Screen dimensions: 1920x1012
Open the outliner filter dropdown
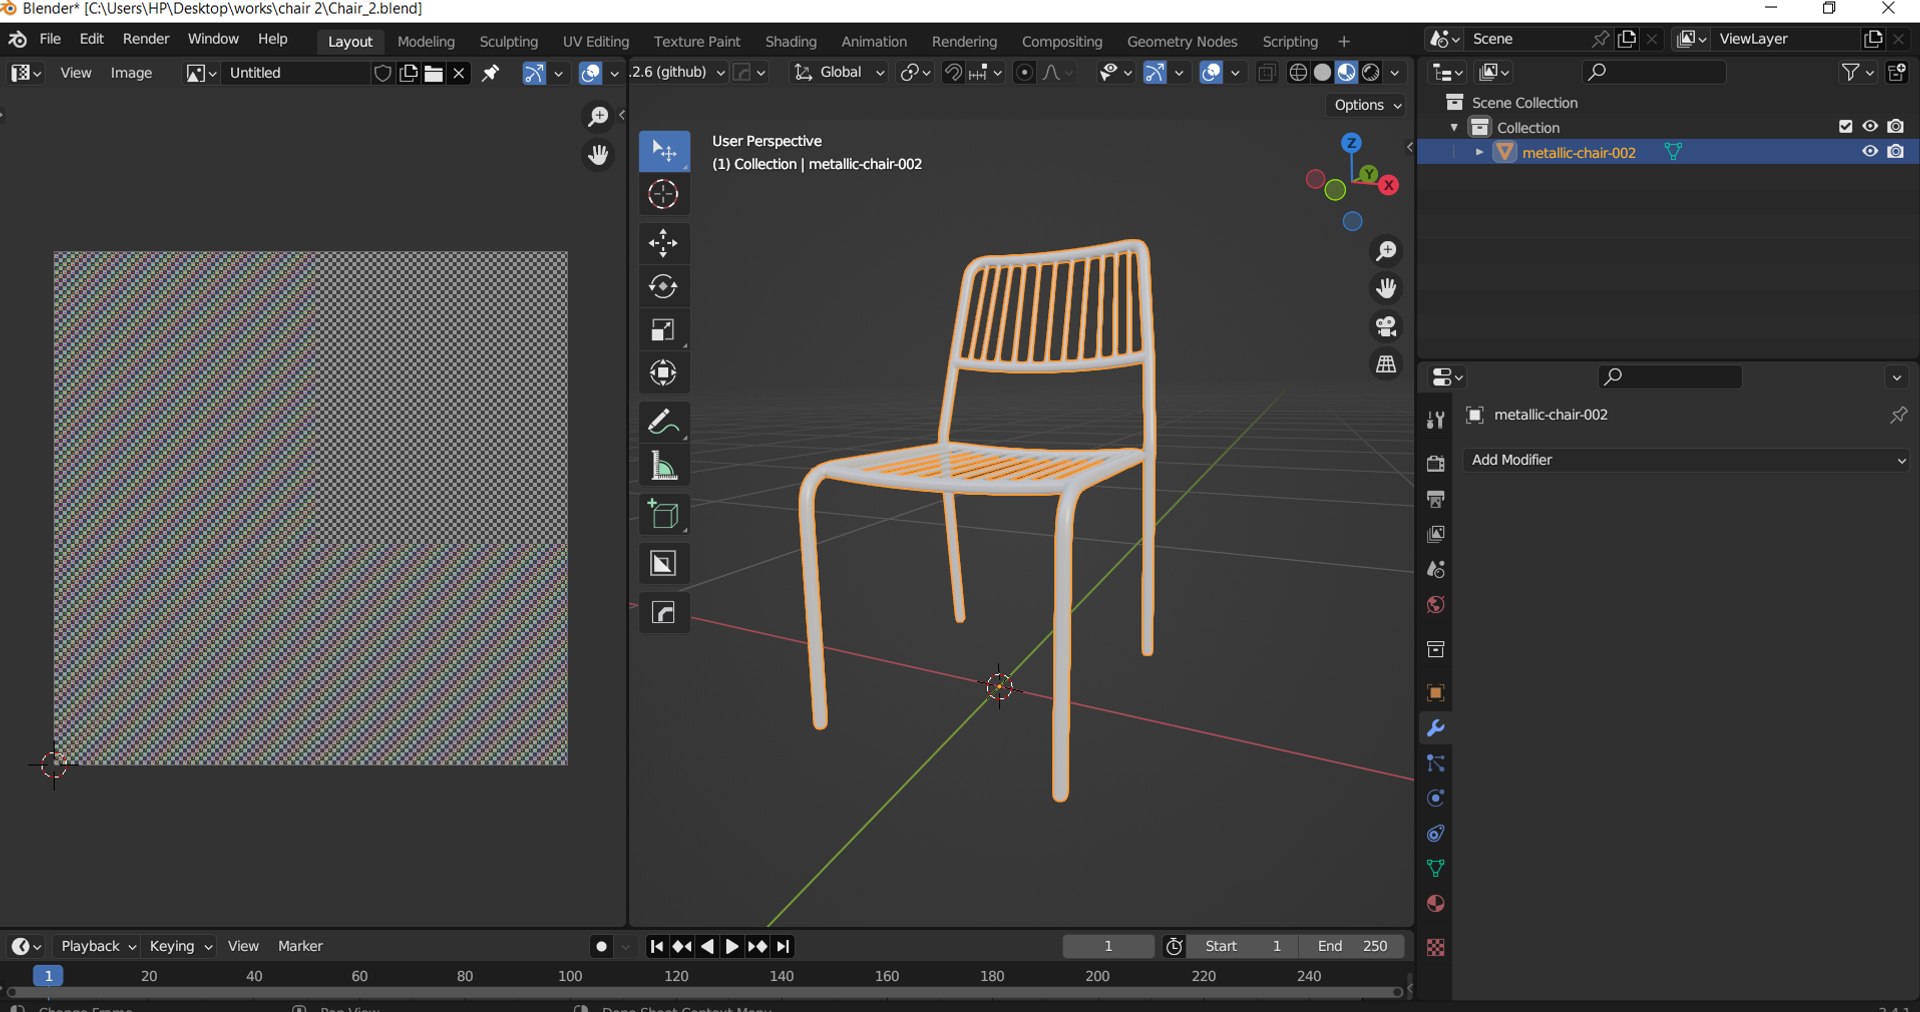pyautogui.click(x=1857, y=72)
